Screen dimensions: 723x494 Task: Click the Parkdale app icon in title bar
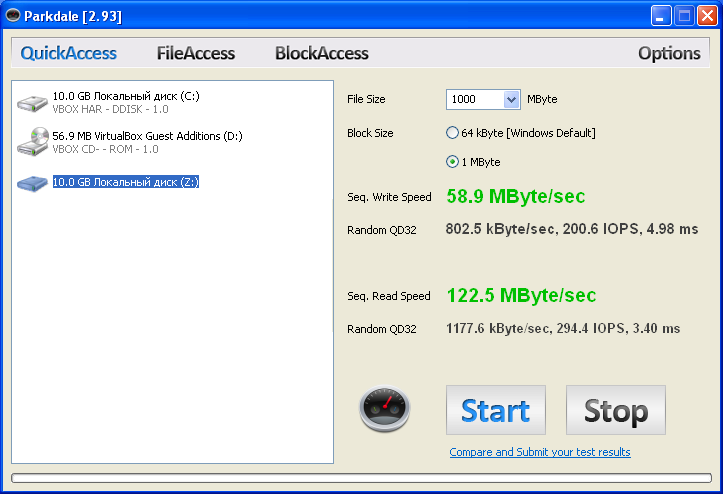click(12, 16)
